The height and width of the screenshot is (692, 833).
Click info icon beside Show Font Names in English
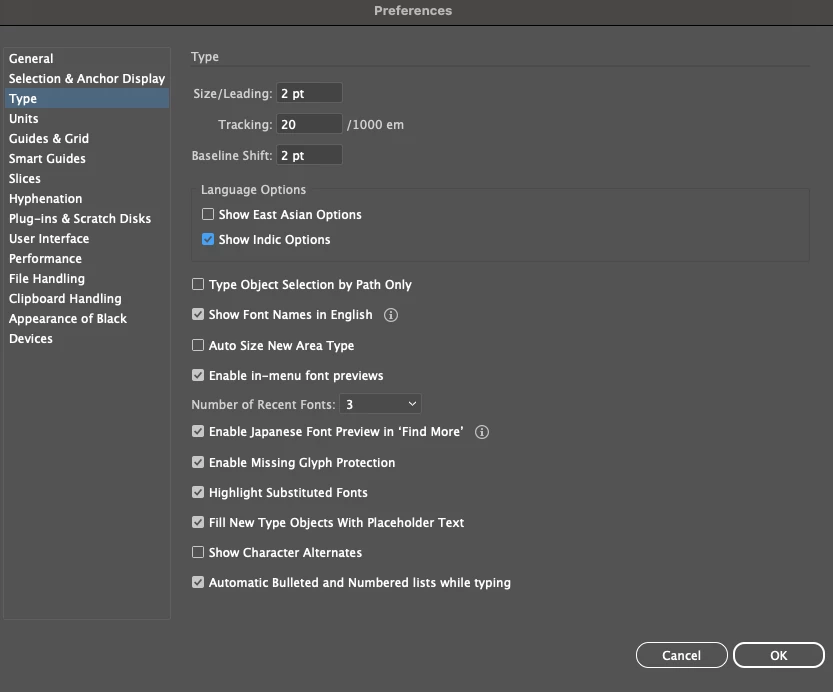click(x=391, y=315)
